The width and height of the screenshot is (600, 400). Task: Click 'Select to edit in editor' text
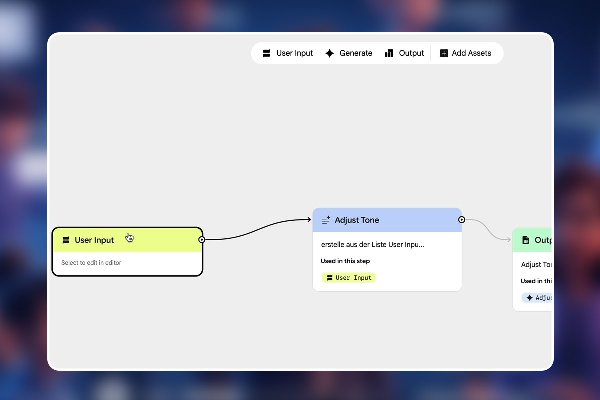[91, 263]
